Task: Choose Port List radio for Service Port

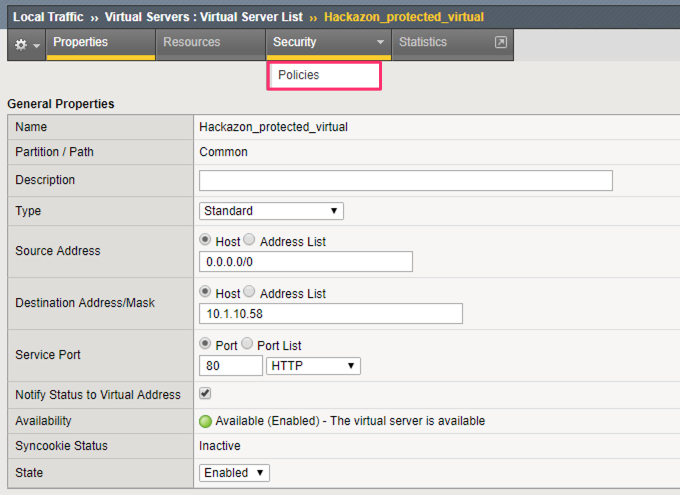Action: pyautogui.click(x=247, y=344)
